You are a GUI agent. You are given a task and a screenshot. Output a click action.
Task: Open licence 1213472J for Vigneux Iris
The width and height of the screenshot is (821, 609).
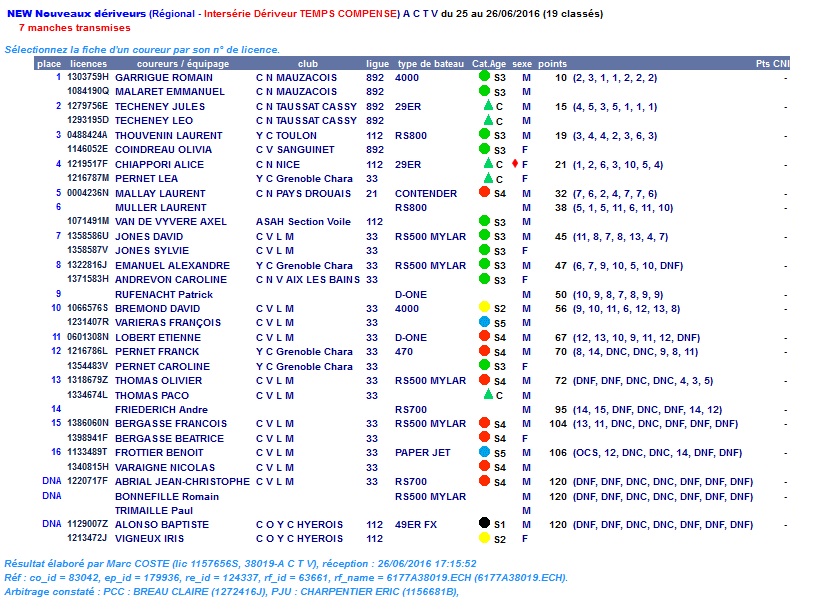(x=87, y=538)
